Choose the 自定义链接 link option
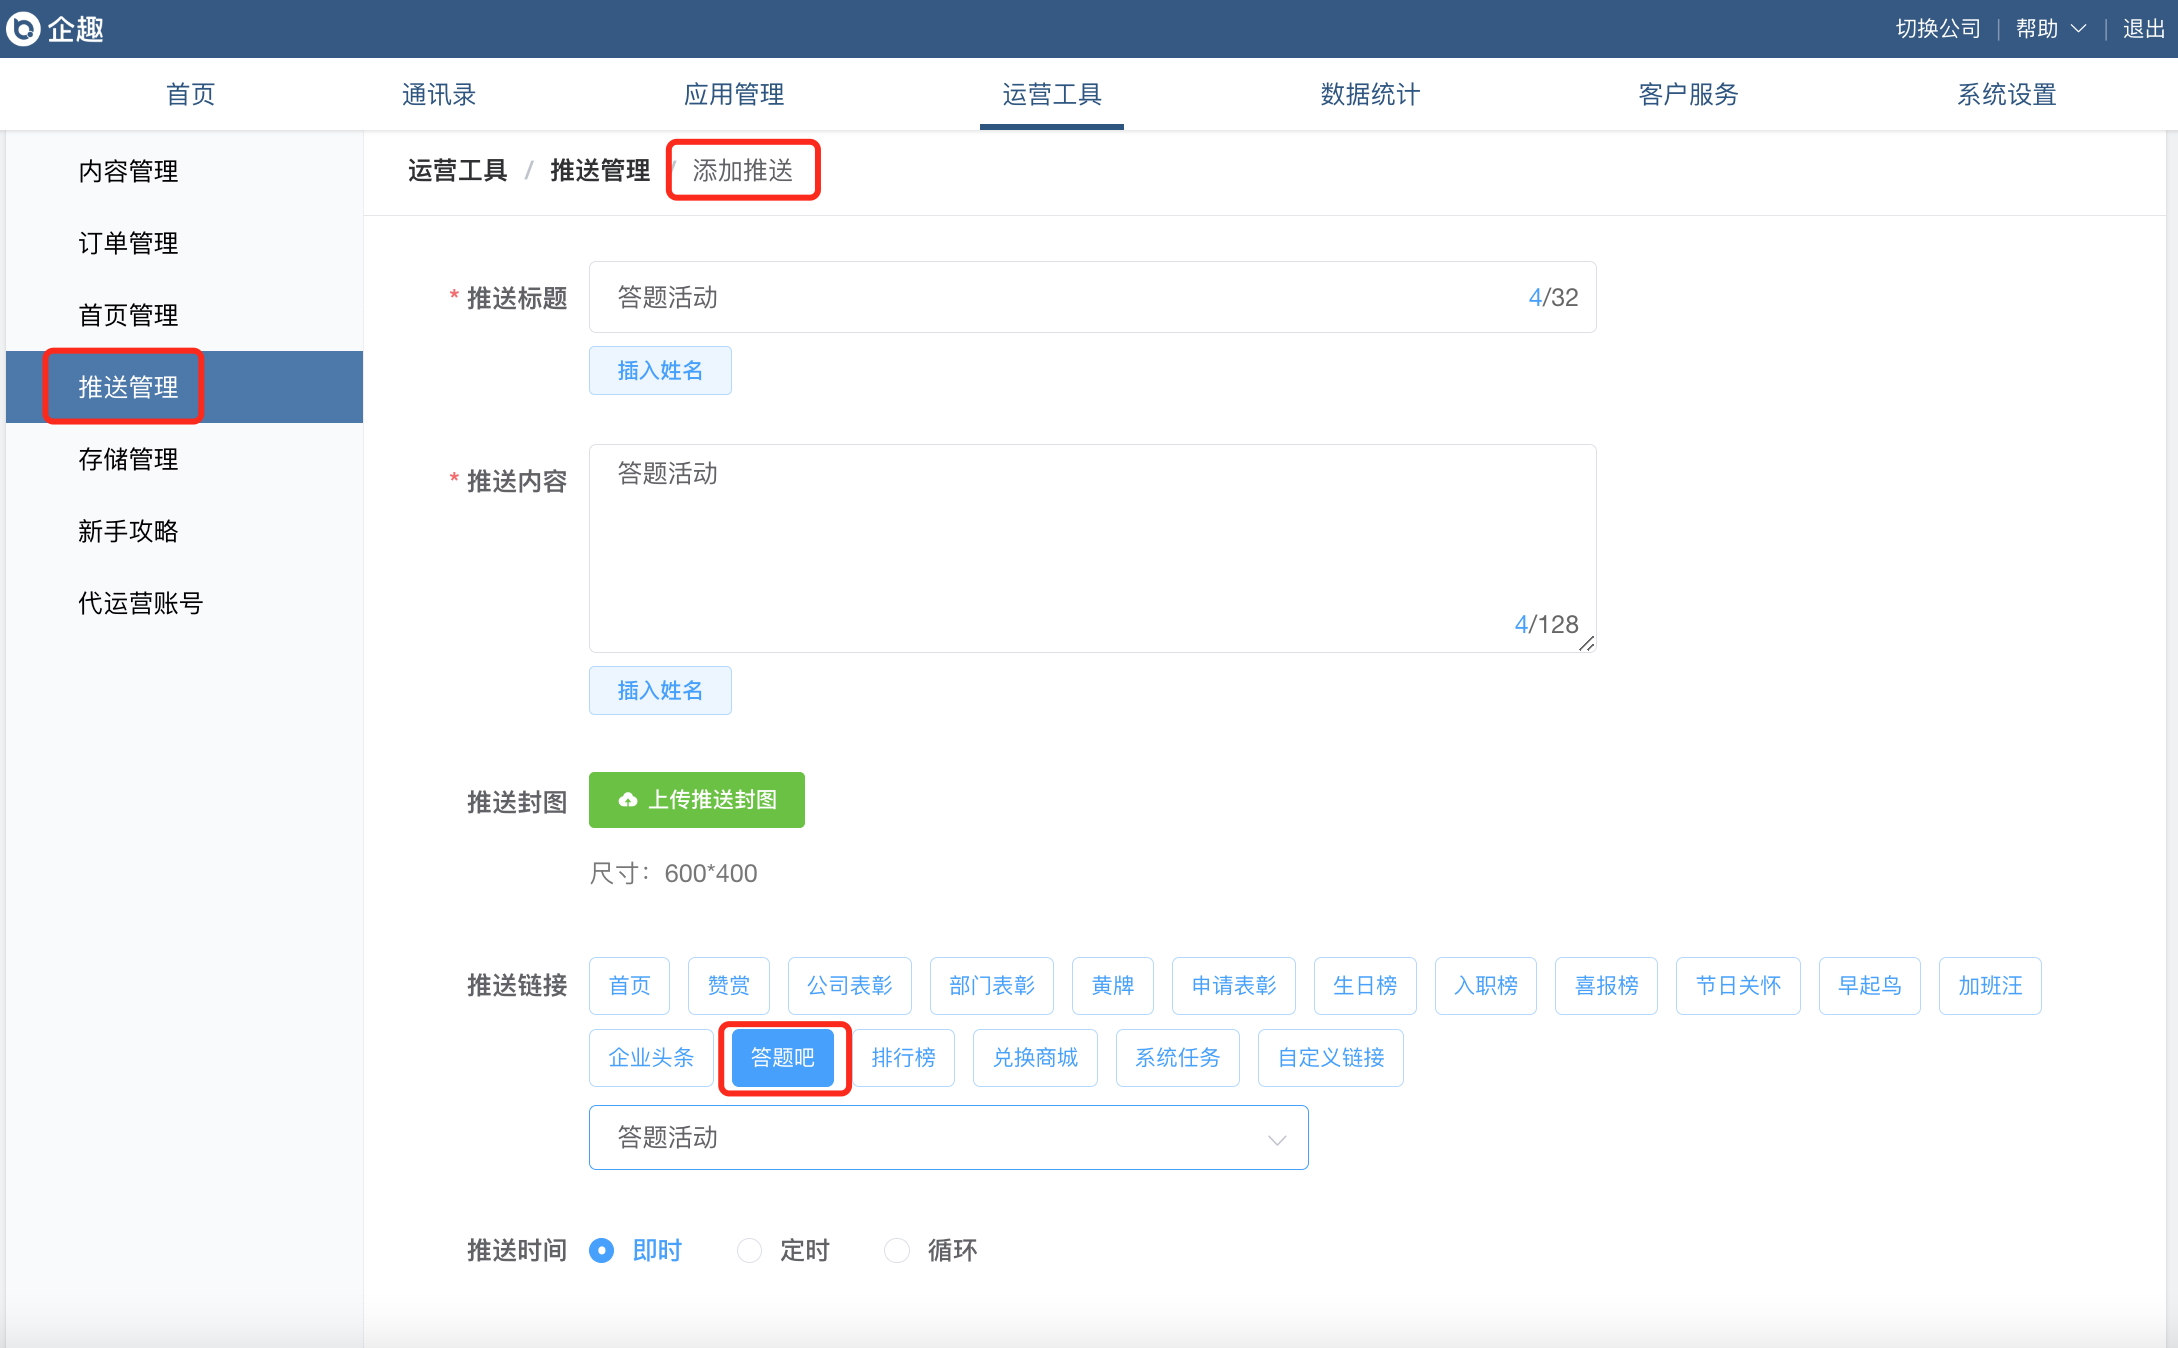Image resolution: width=2178 pixels, height=1348 pixels. pyautogui.click(x=1330, y=1058)
